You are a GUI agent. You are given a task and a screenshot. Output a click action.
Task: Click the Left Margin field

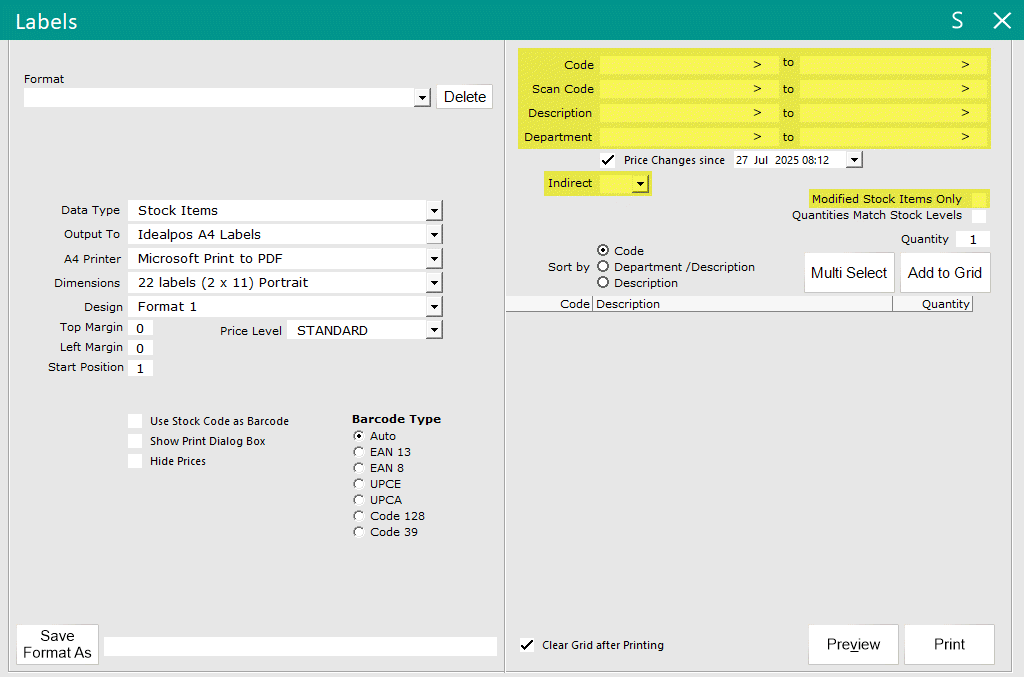coord(140,349)
